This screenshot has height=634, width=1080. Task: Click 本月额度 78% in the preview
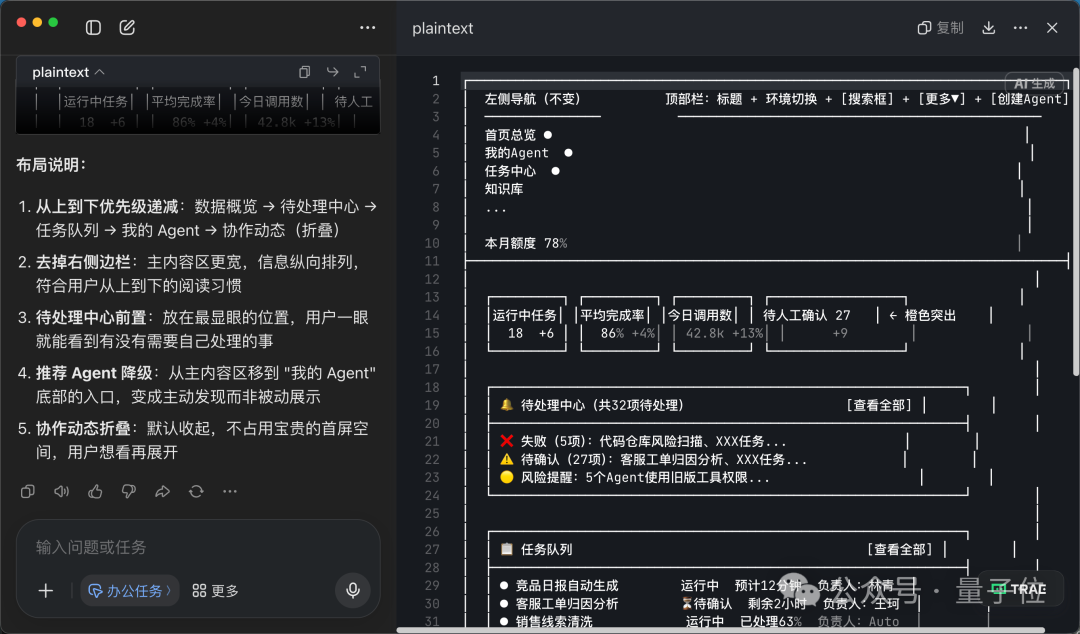[x=526, y=243]
